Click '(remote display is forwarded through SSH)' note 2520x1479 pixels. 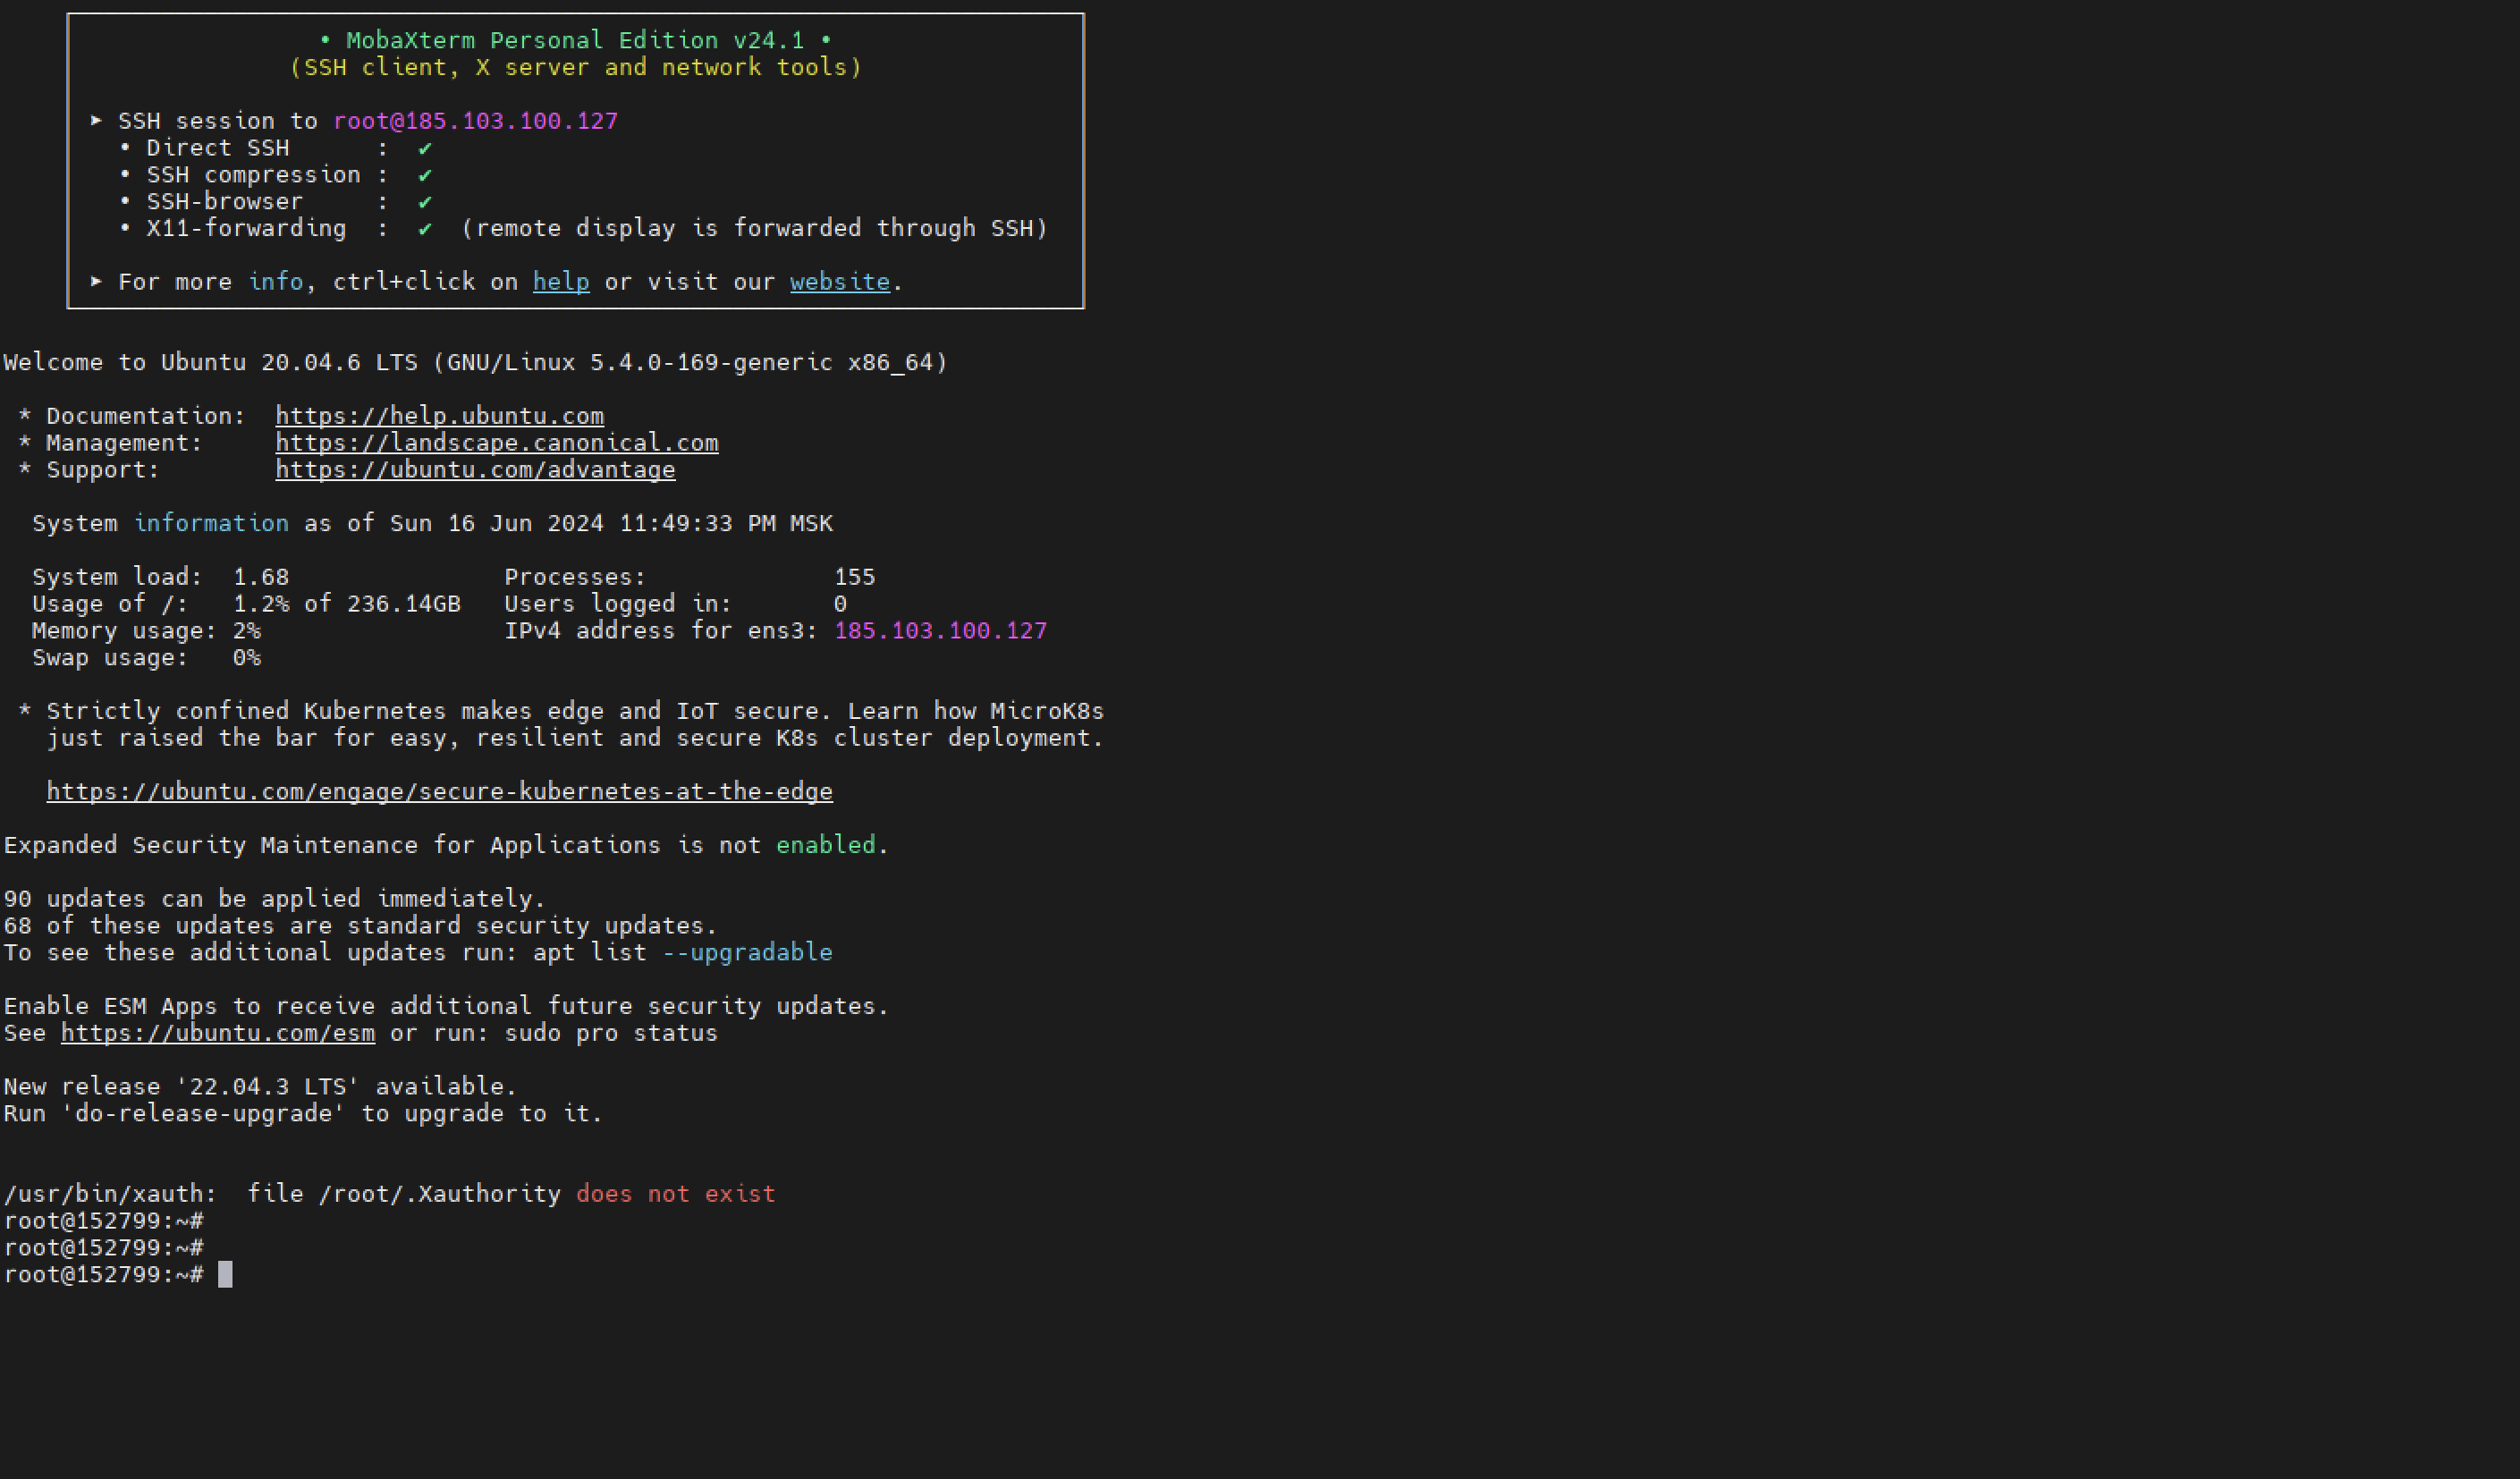[755, 229]
